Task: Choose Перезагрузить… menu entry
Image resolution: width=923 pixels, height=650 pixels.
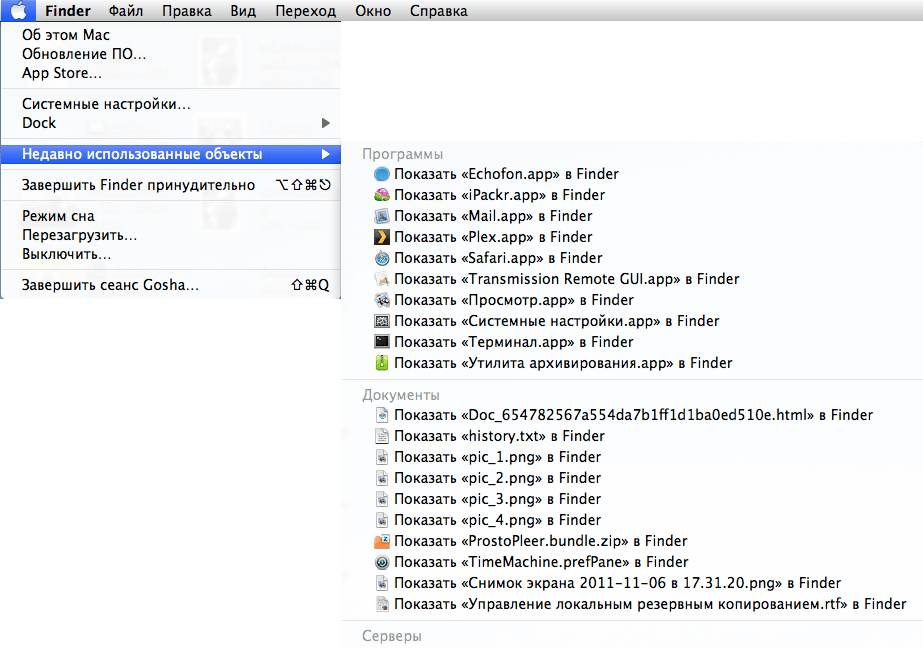Action: [171, 236]
